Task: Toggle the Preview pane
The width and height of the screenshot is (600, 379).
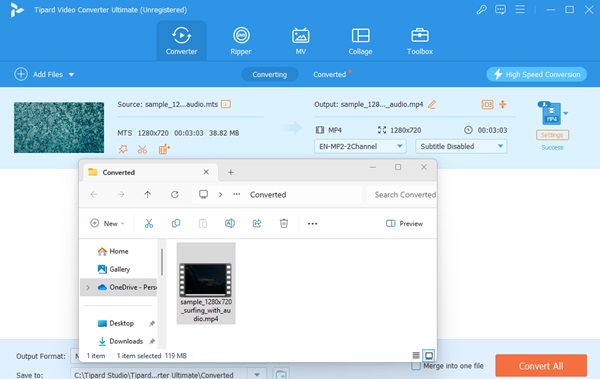Action: (x=404, y=223)
